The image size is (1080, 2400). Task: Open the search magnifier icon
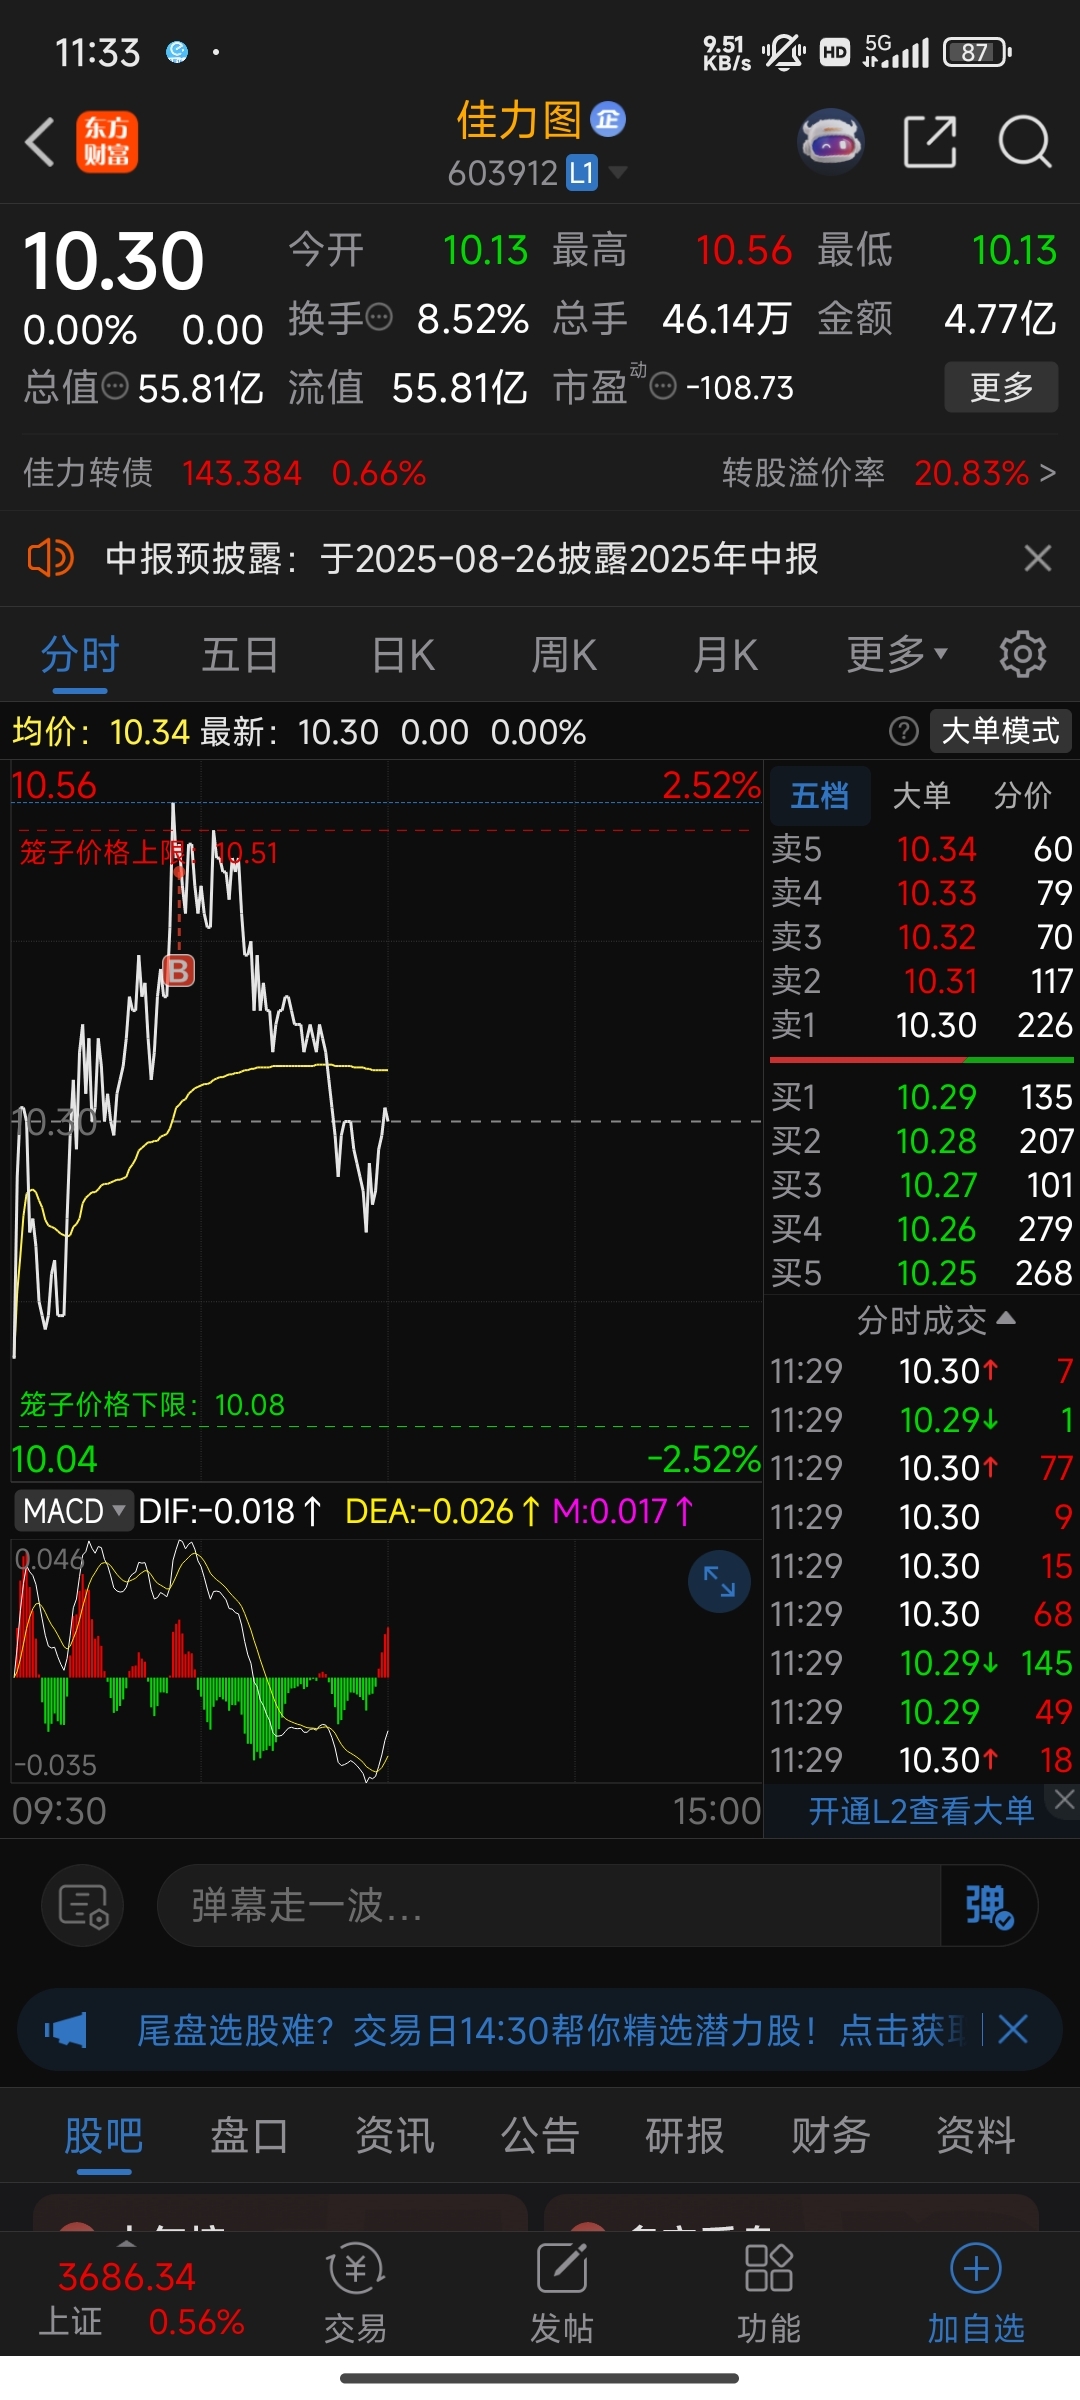[x=1026, y=142]
